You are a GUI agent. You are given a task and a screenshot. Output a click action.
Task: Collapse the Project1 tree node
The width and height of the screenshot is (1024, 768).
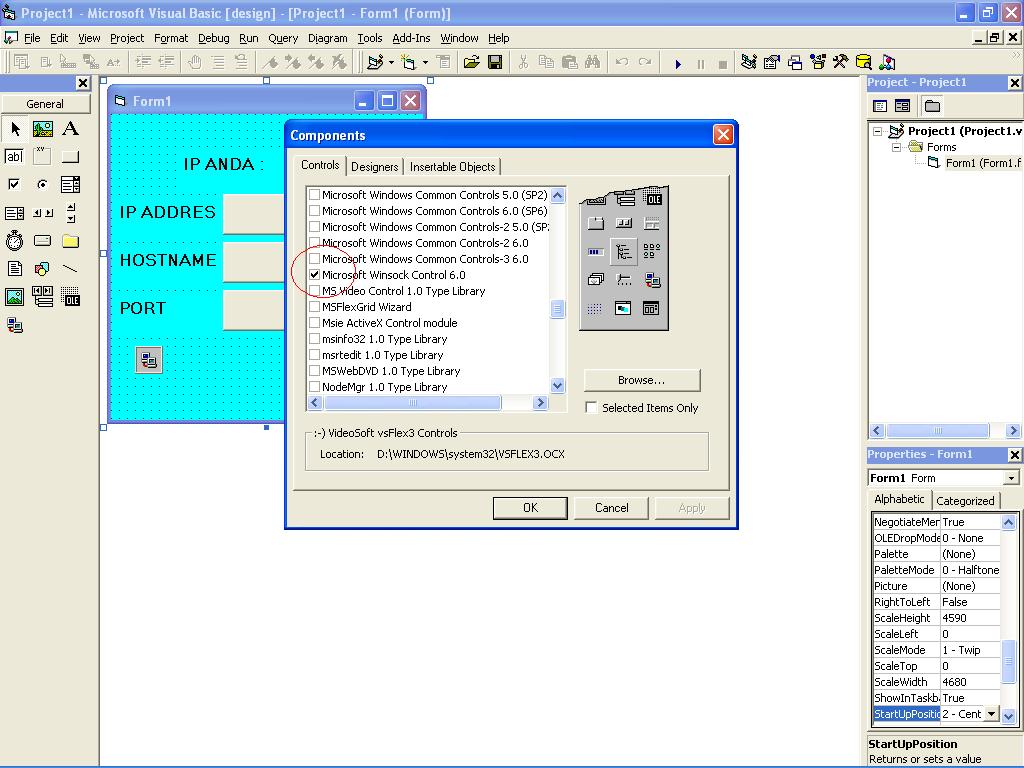coord(879,130)
